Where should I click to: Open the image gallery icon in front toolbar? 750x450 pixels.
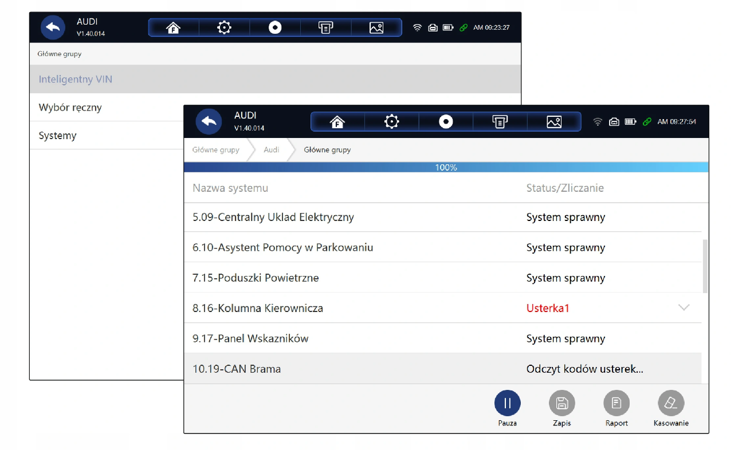click(554, 122)
